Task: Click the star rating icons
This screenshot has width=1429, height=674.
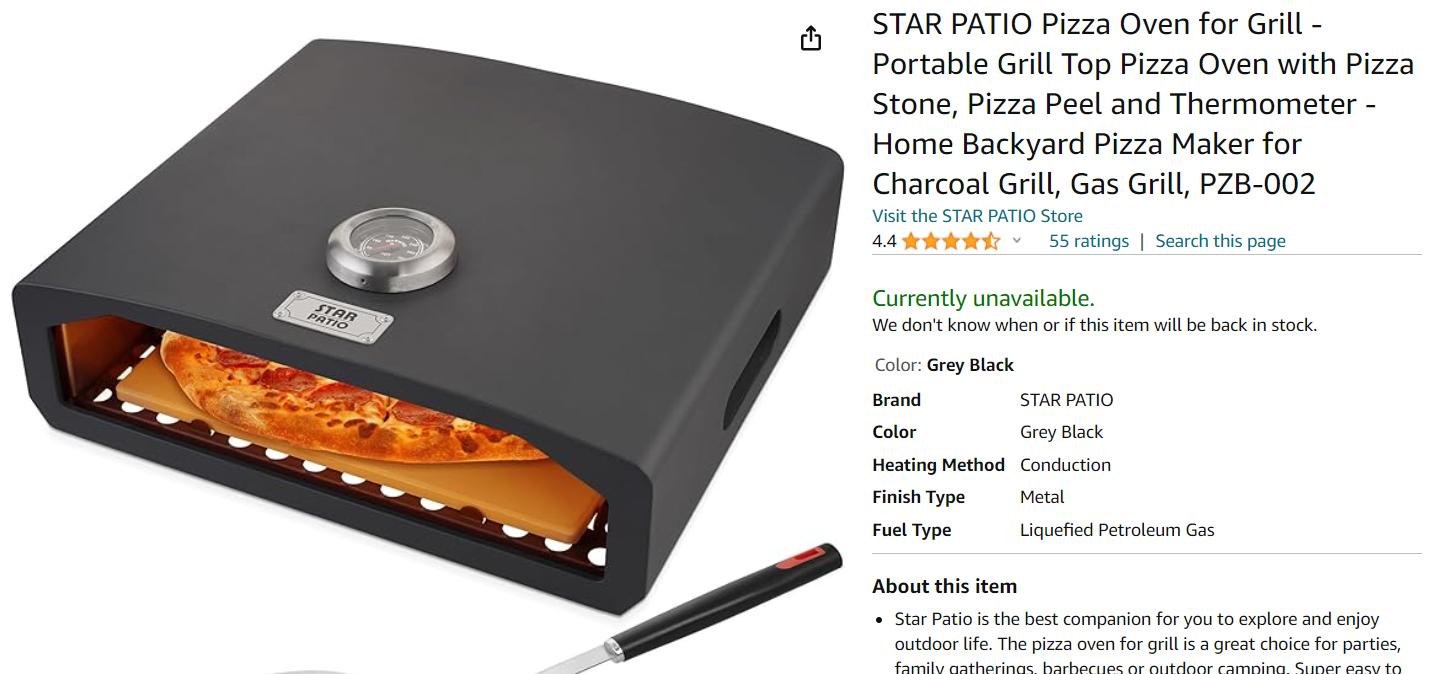Action: 950,241
